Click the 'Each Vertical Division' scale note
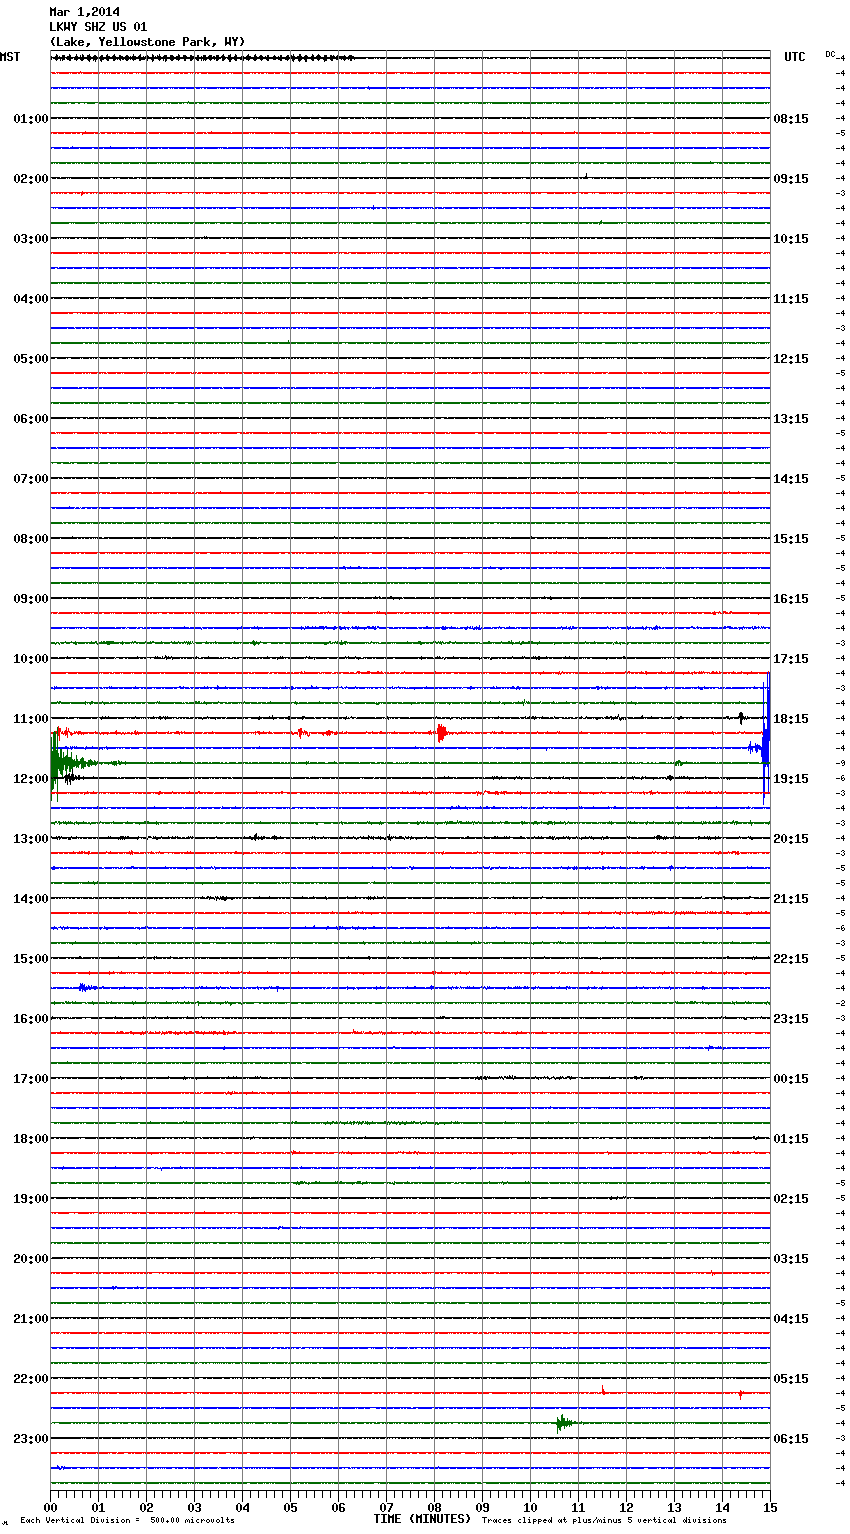Viewport: 850px width, 1534px height. (127, 1521)
